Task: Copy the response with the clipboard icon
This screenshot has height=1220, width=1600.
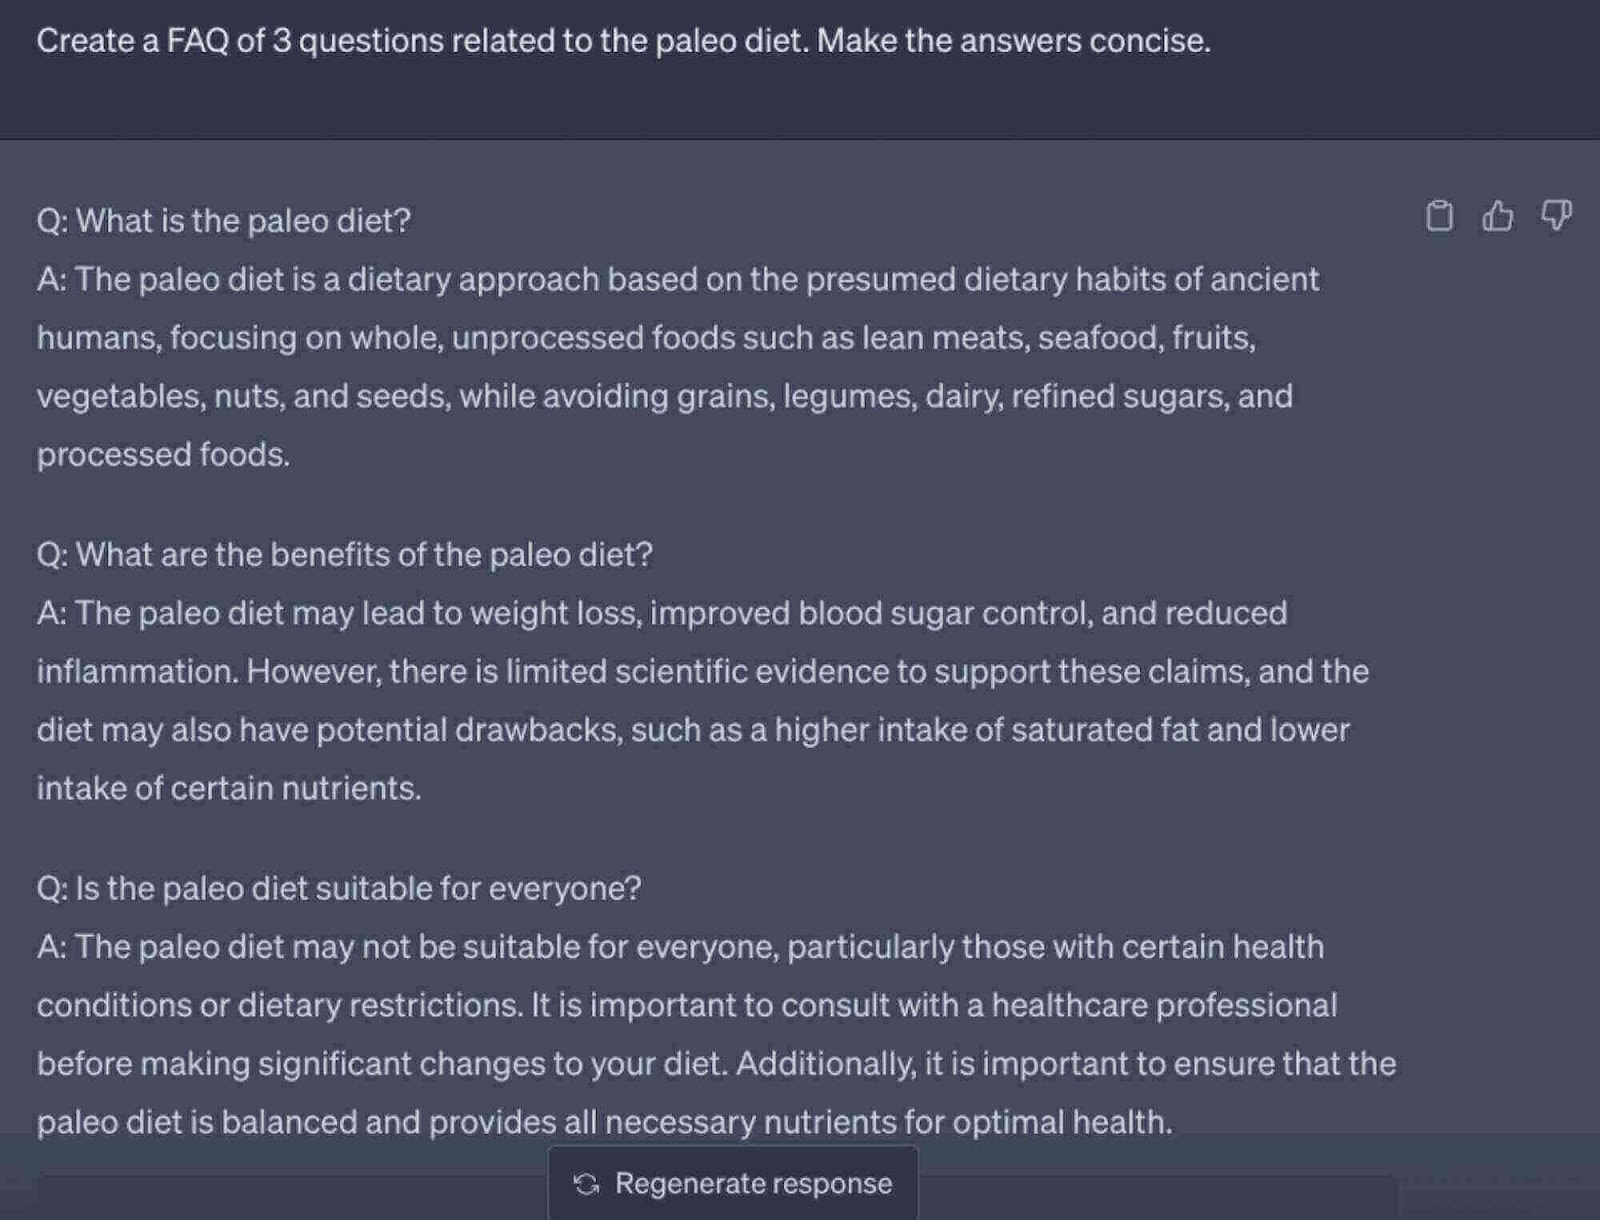Action: tap(1439, 215)
